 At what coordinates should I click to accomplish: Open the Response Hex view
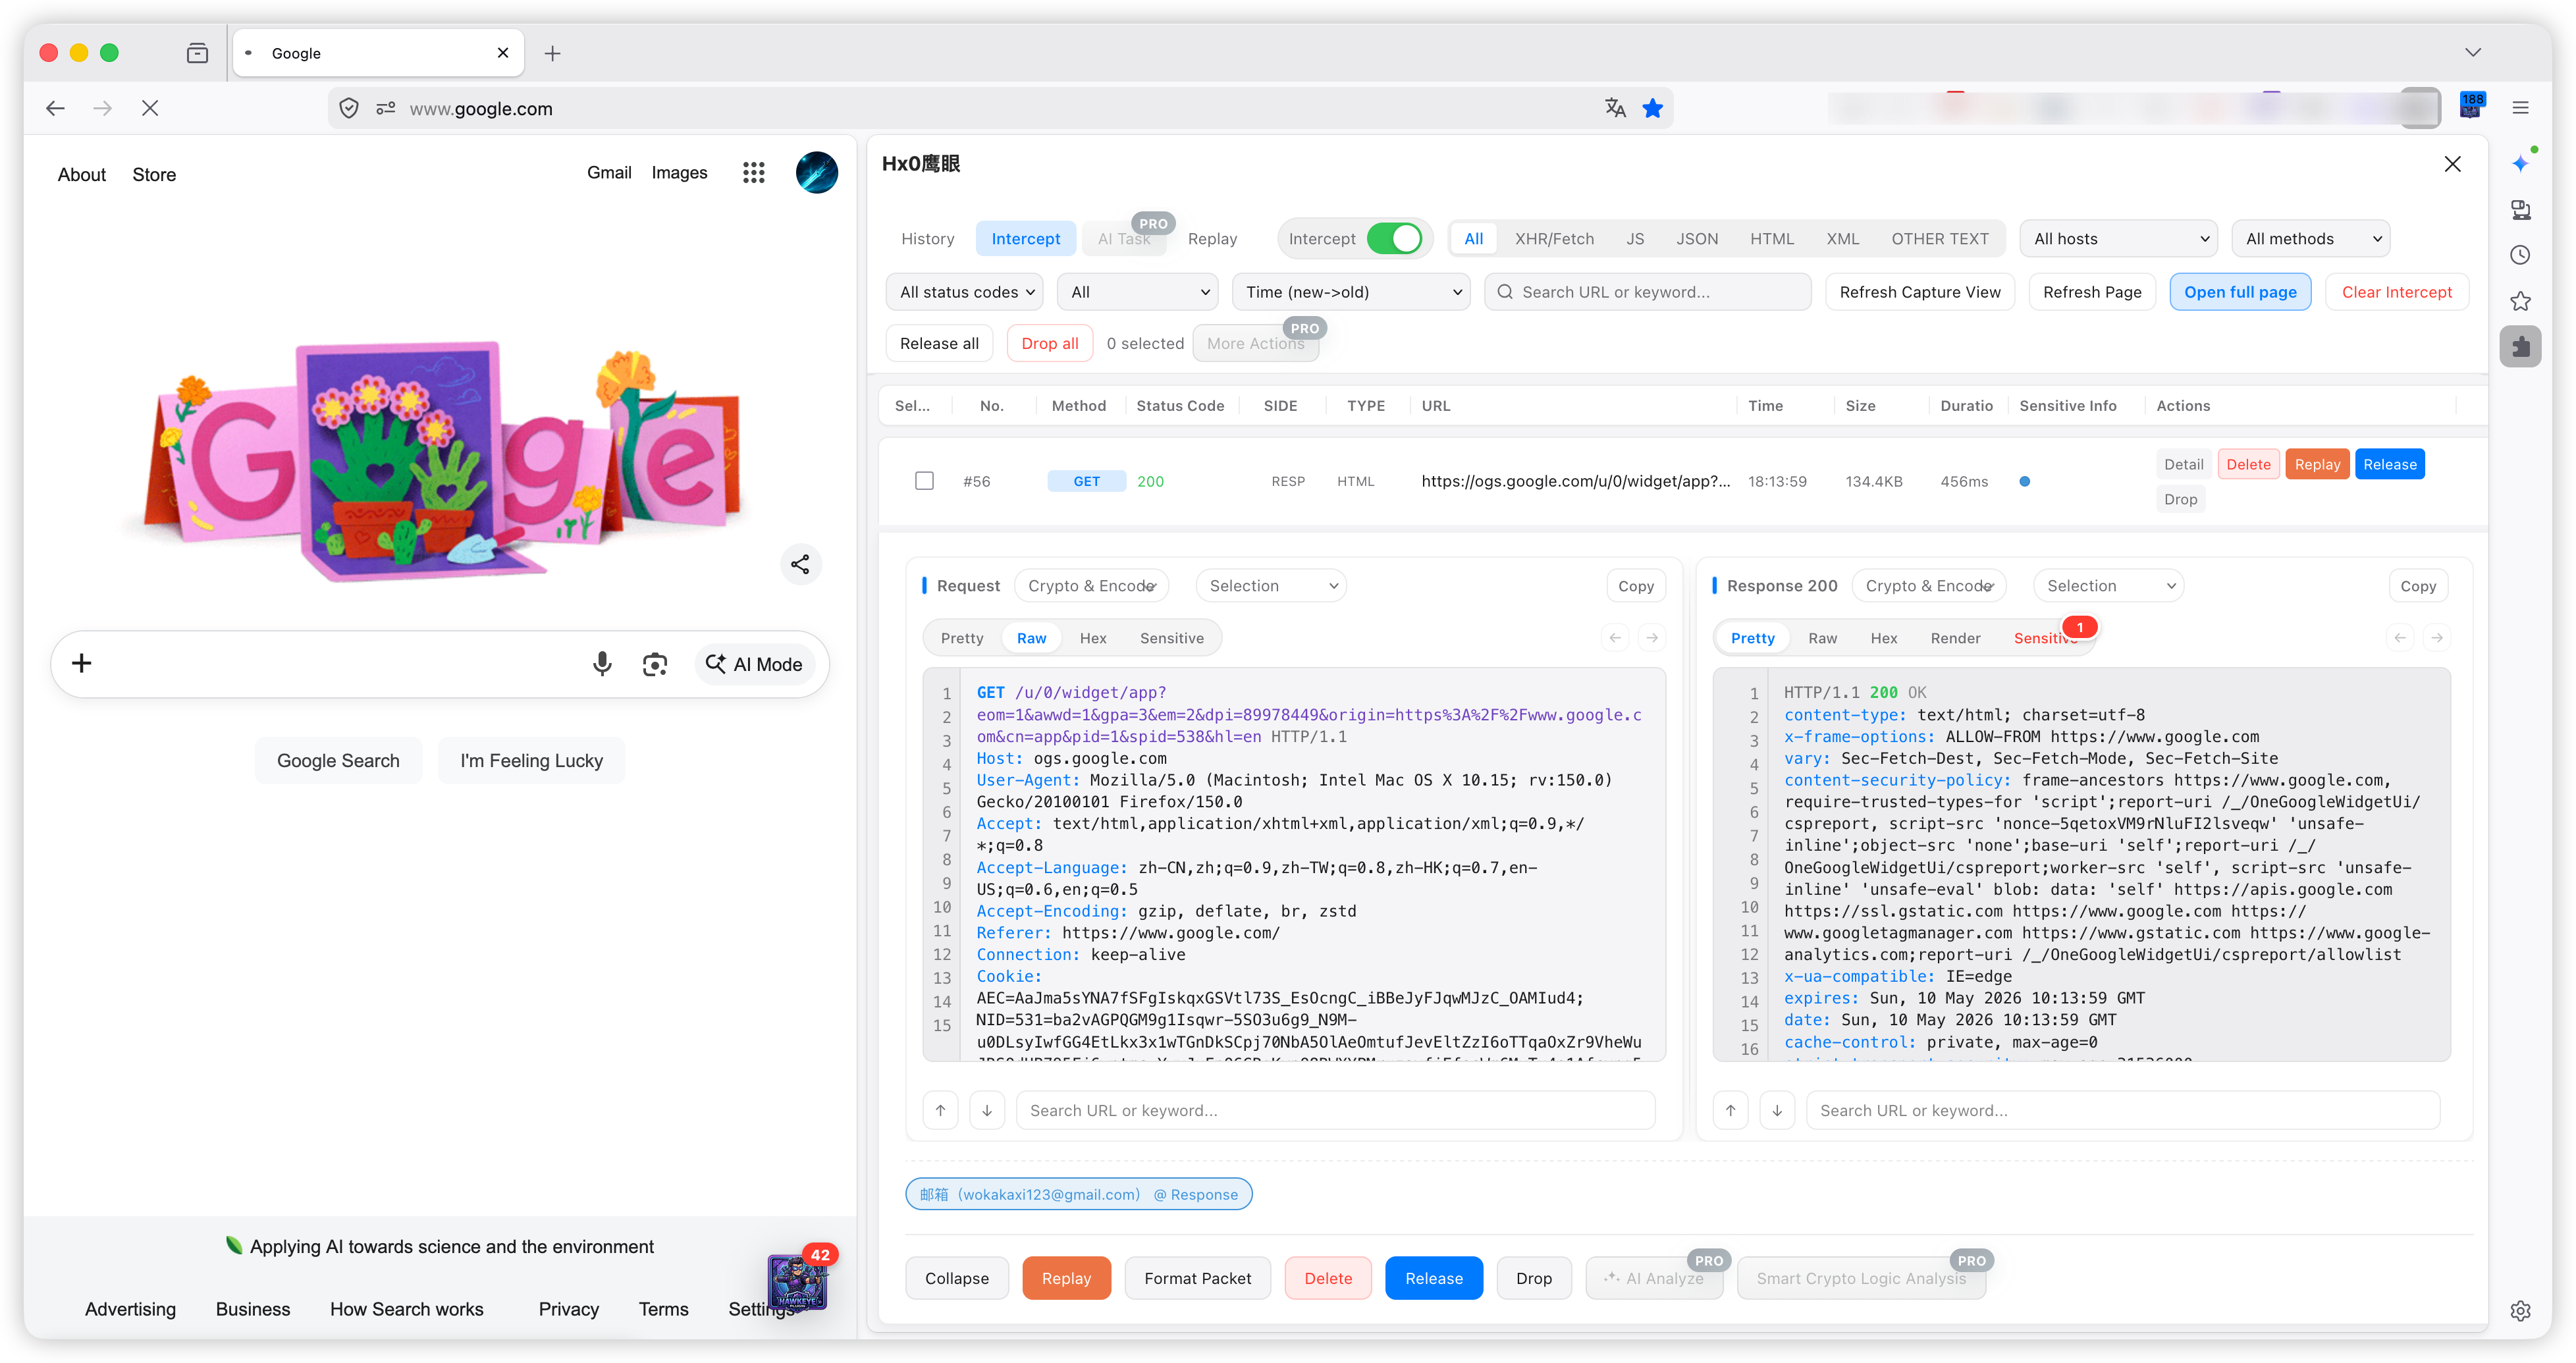pos(1883,638)
